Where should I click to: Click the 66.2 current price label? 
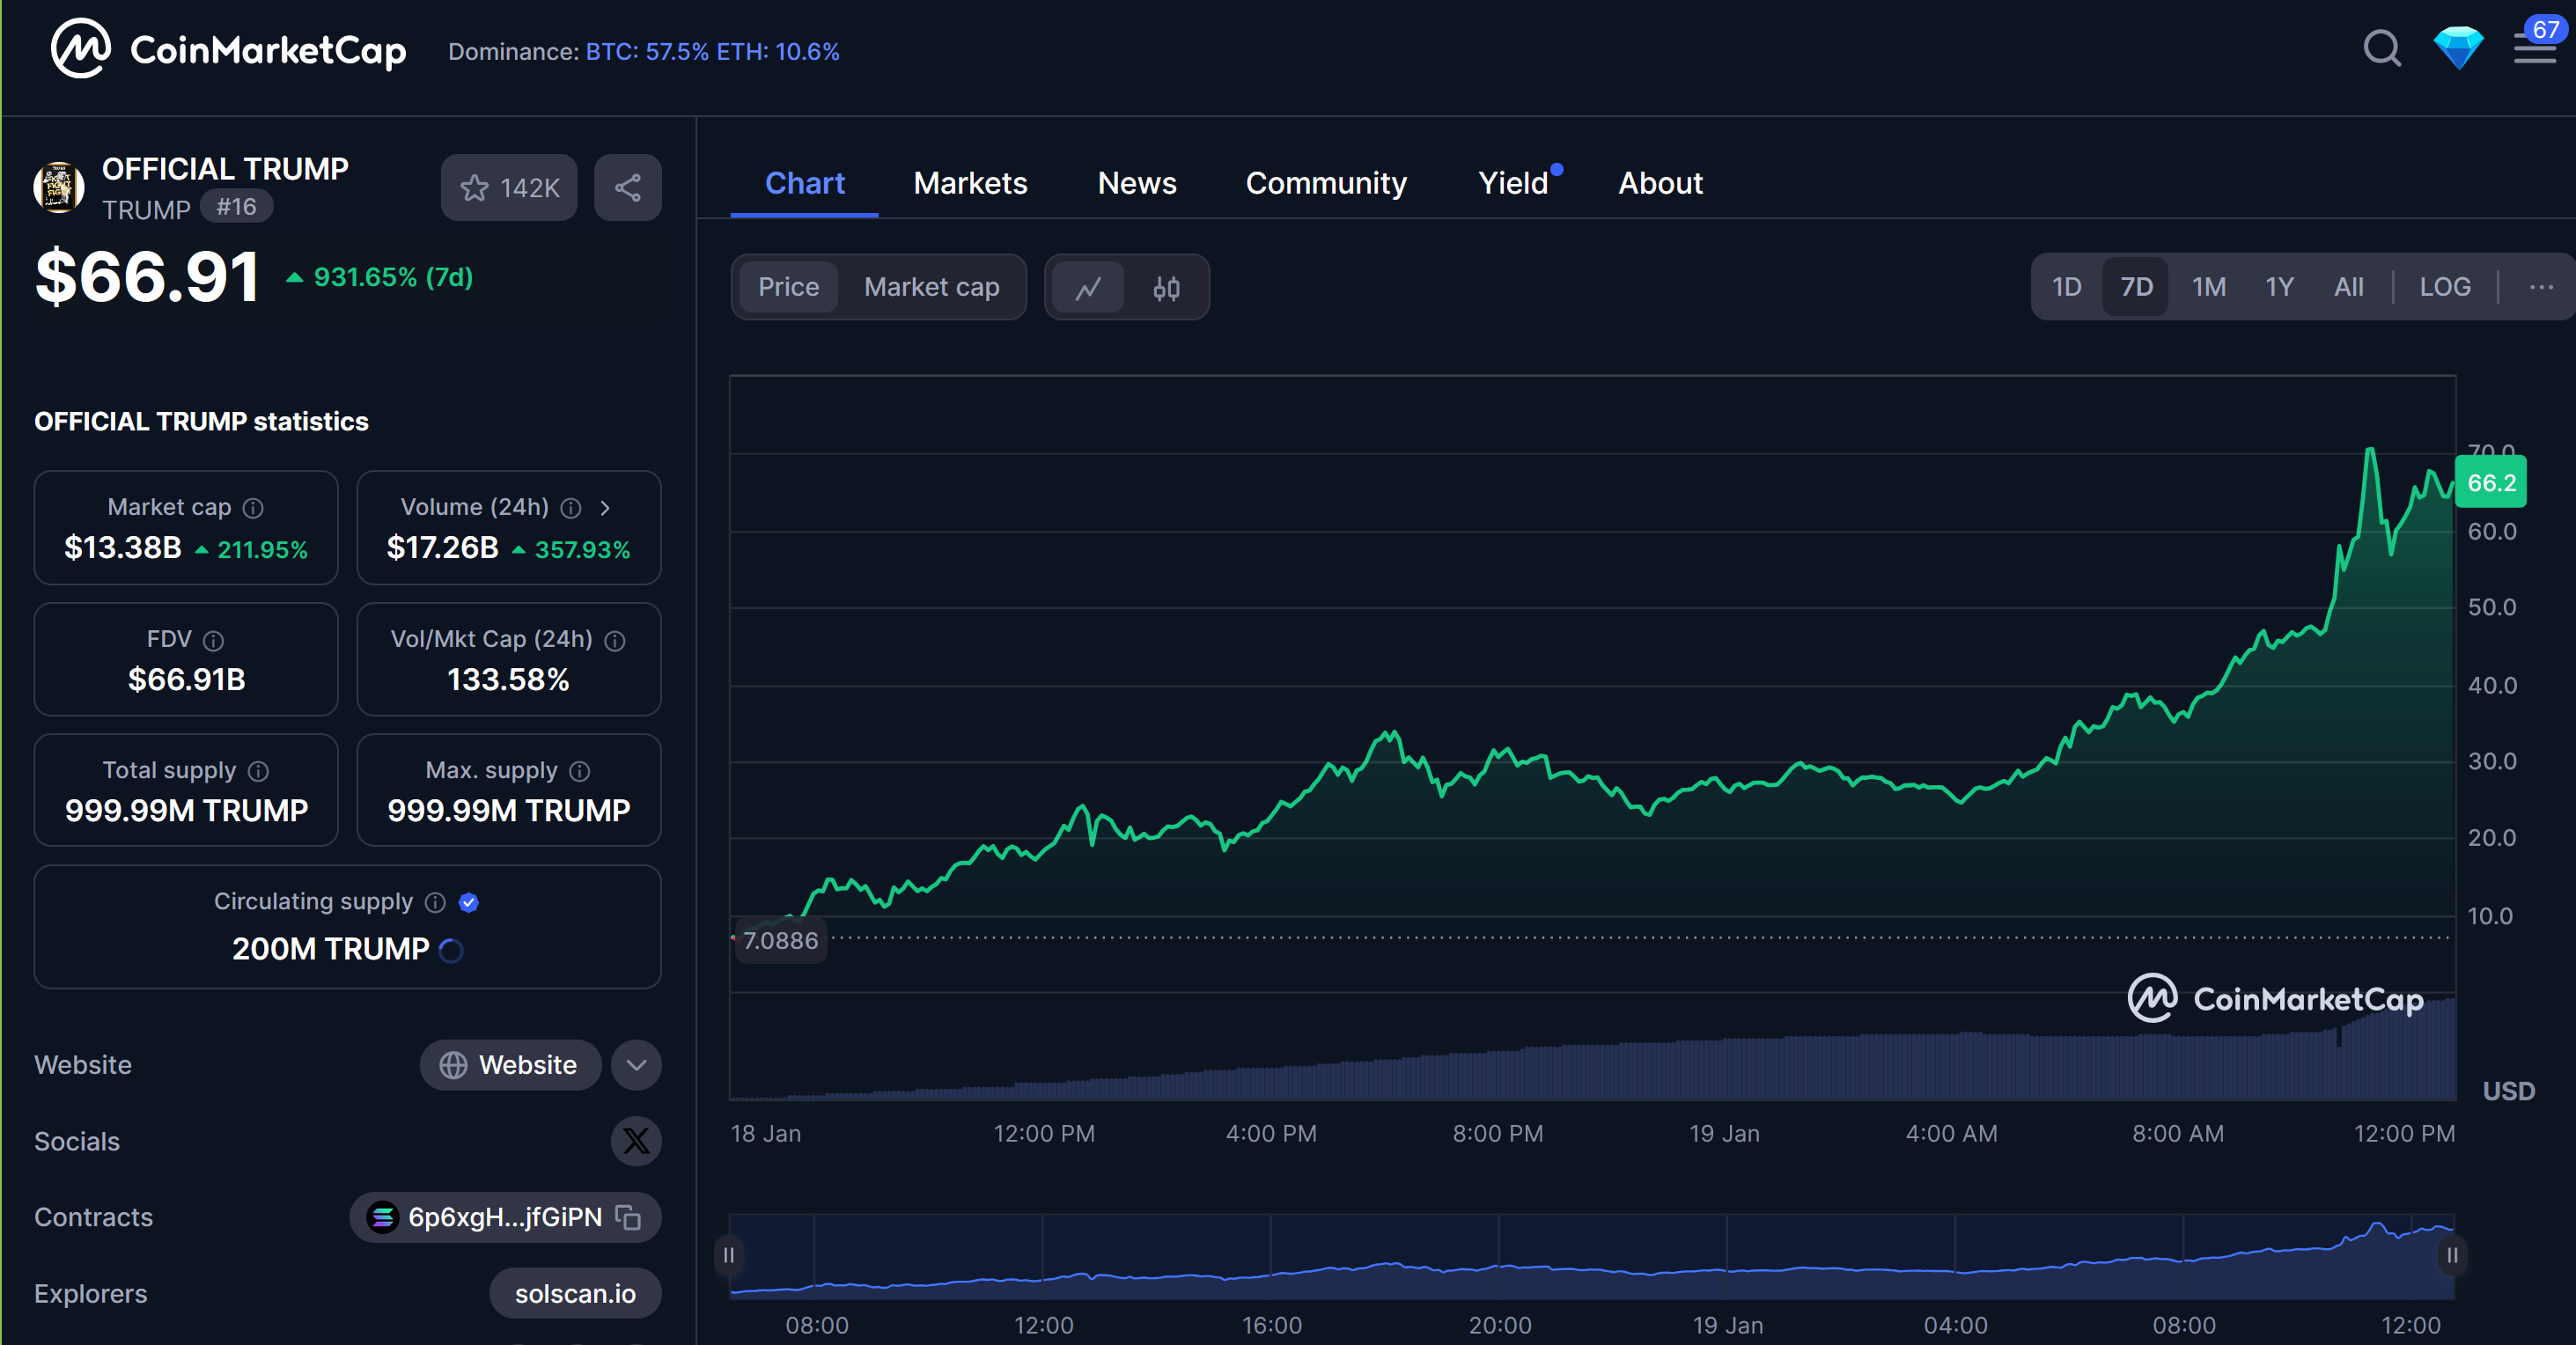coord(2490,483)
